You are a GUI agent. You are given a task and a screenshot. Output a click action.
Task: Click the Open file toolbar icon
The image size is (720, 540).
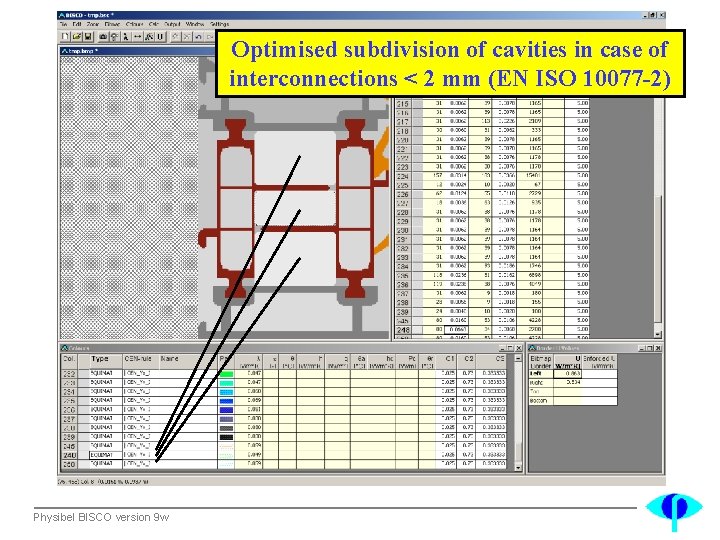click(77, 36)
